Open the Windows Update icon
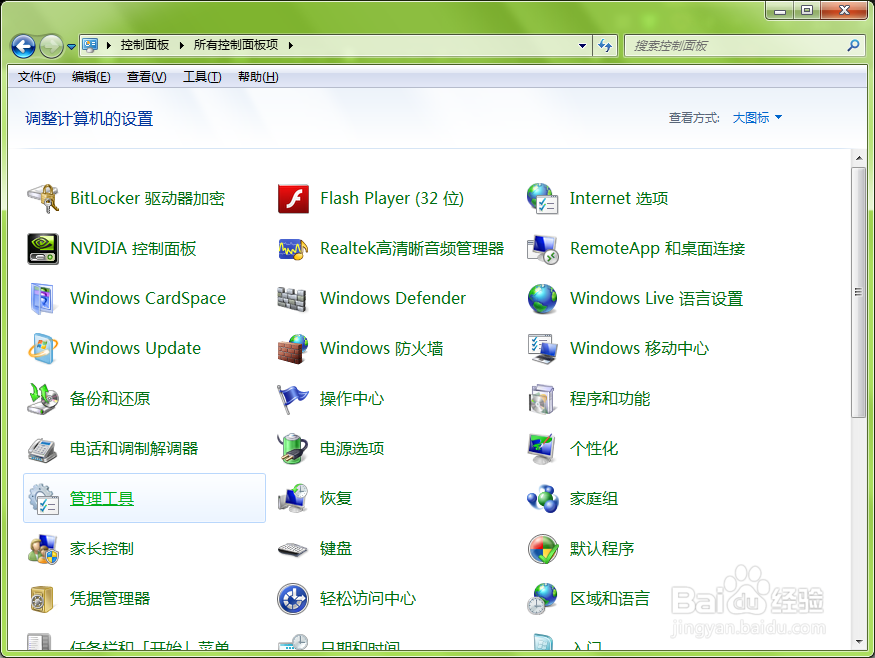The height and width of the screenshot is (658, 875). coord(43,349)
